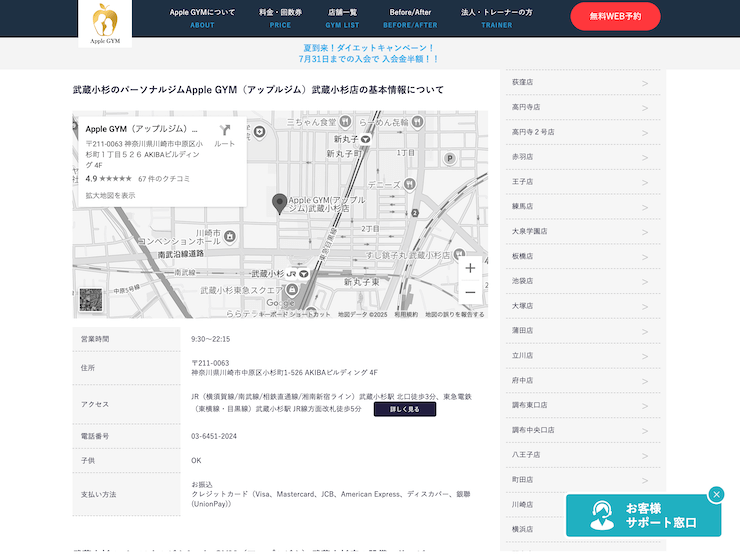Zoom in the map with plus button
740x555 pixels.
tap(470, 268)
